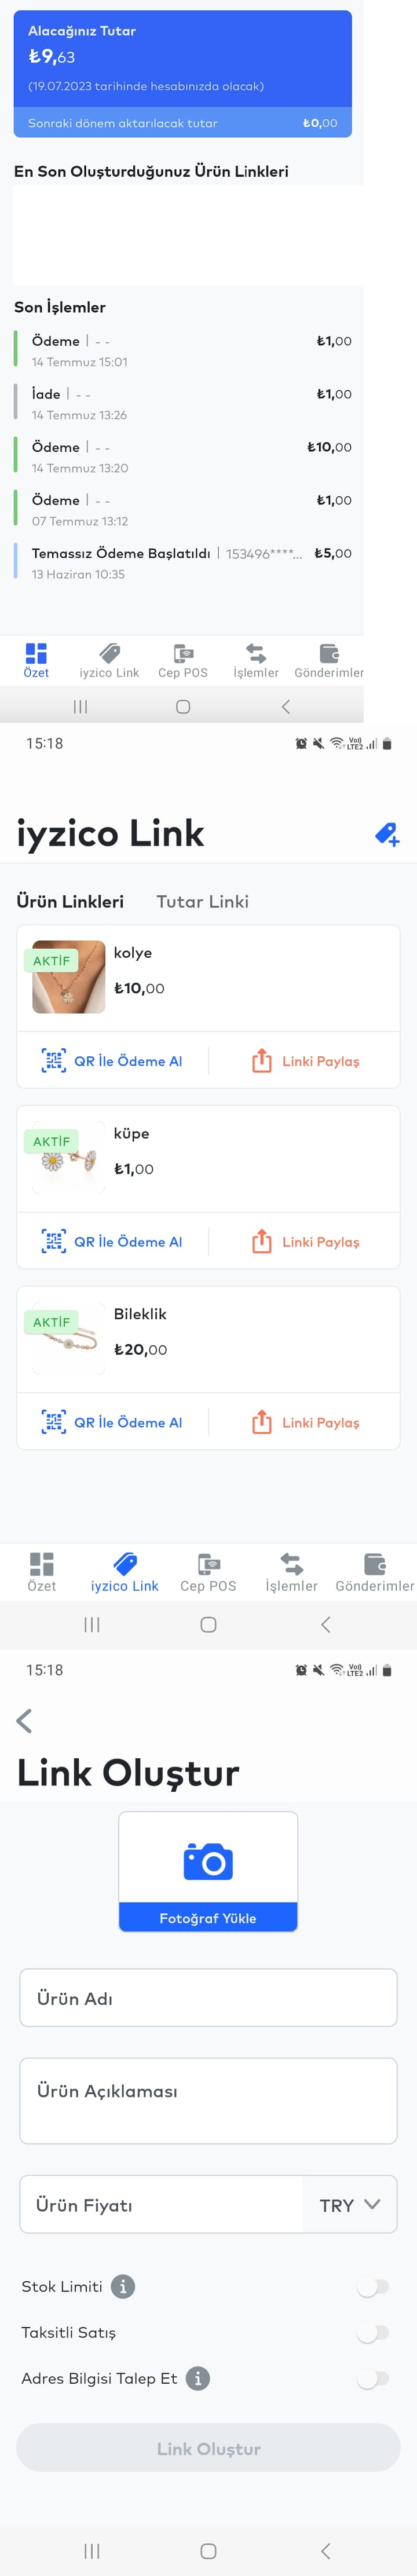Tap the add new link tag icon
Screen dimensions: 417x2576
387,833
